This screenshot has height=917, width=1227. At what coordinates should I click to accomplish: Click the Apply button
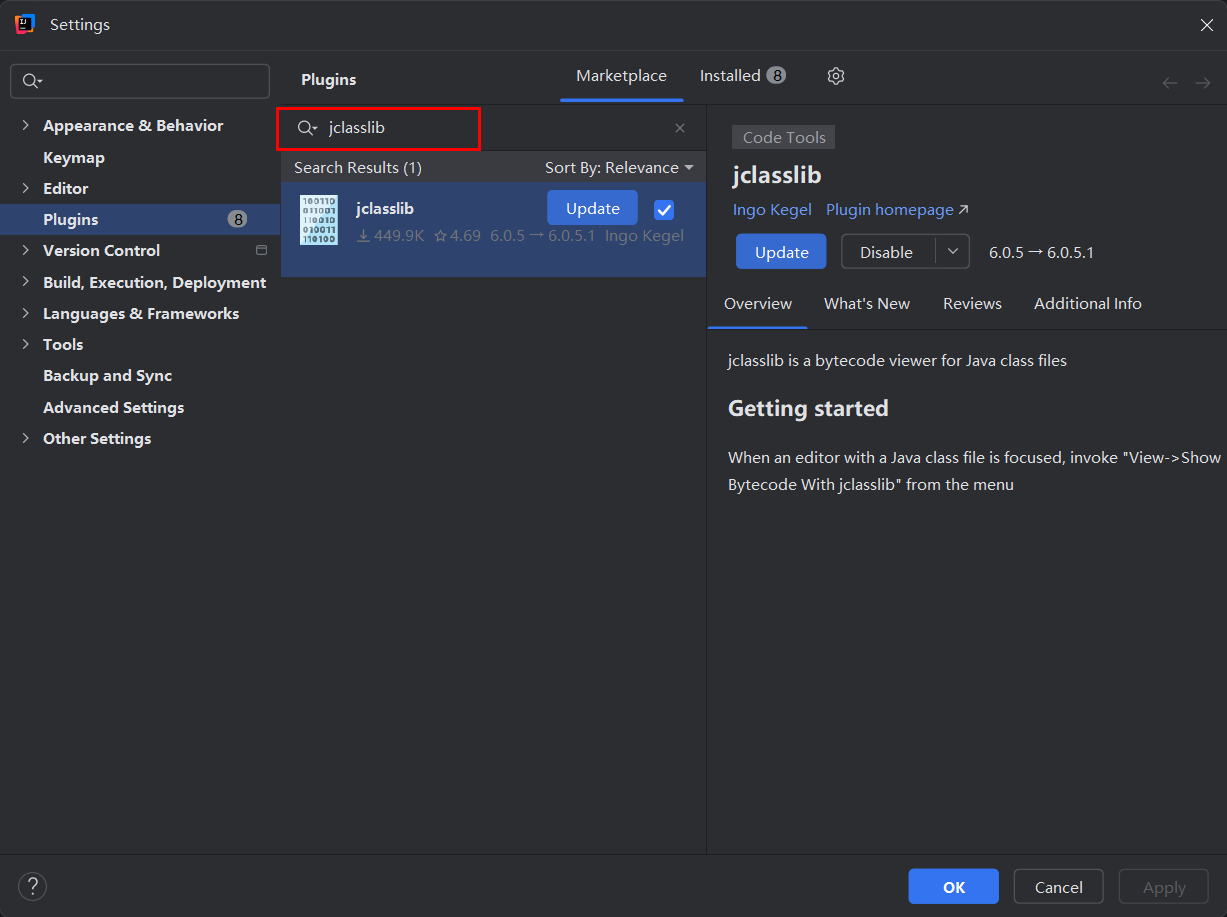(x=1164, y=887)
